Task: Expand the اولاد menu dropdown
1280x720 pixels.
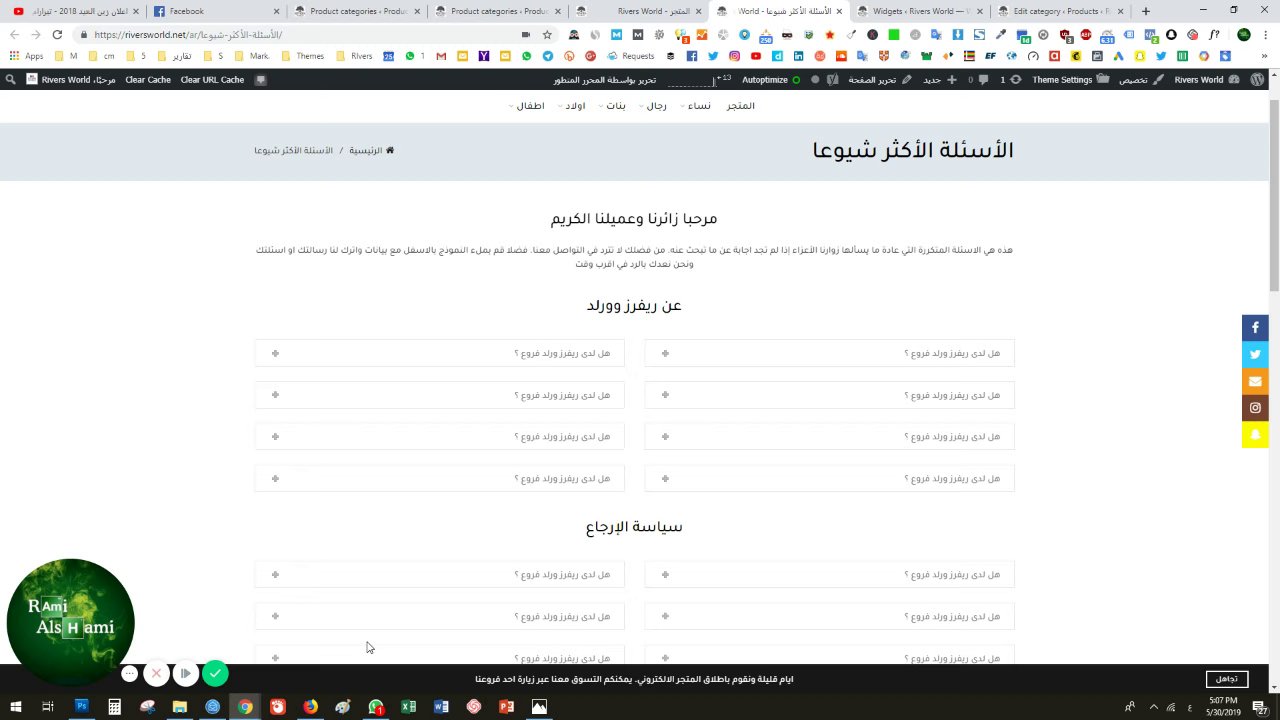Action: pyautogui.click(x=571, y=105)
